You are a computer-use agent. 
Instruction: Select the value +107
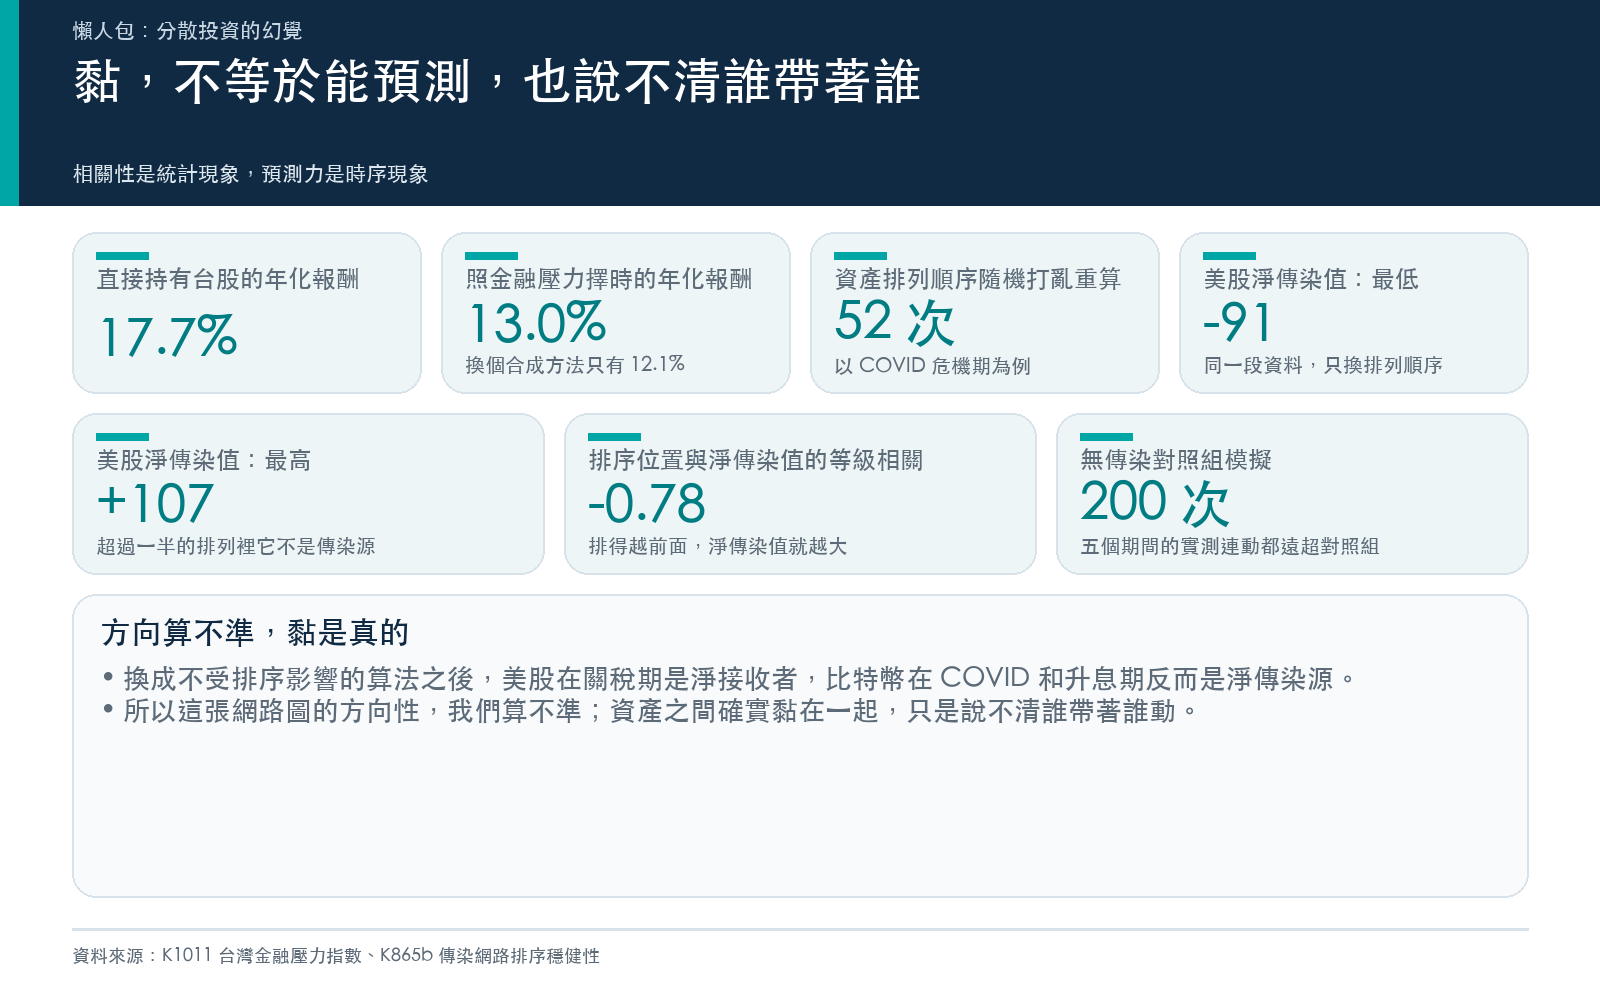tap(155, 503)
